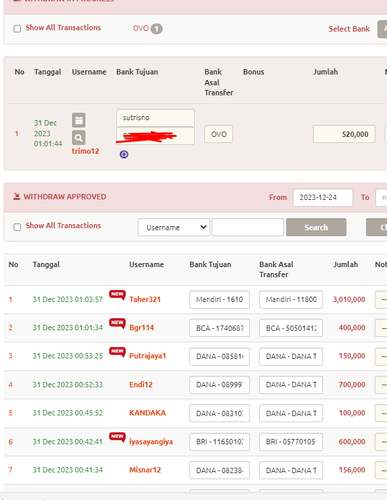The image size is (387, 500).
Task: Check Show All Transactions in withdraw approved
Action: tap(17, 227)
